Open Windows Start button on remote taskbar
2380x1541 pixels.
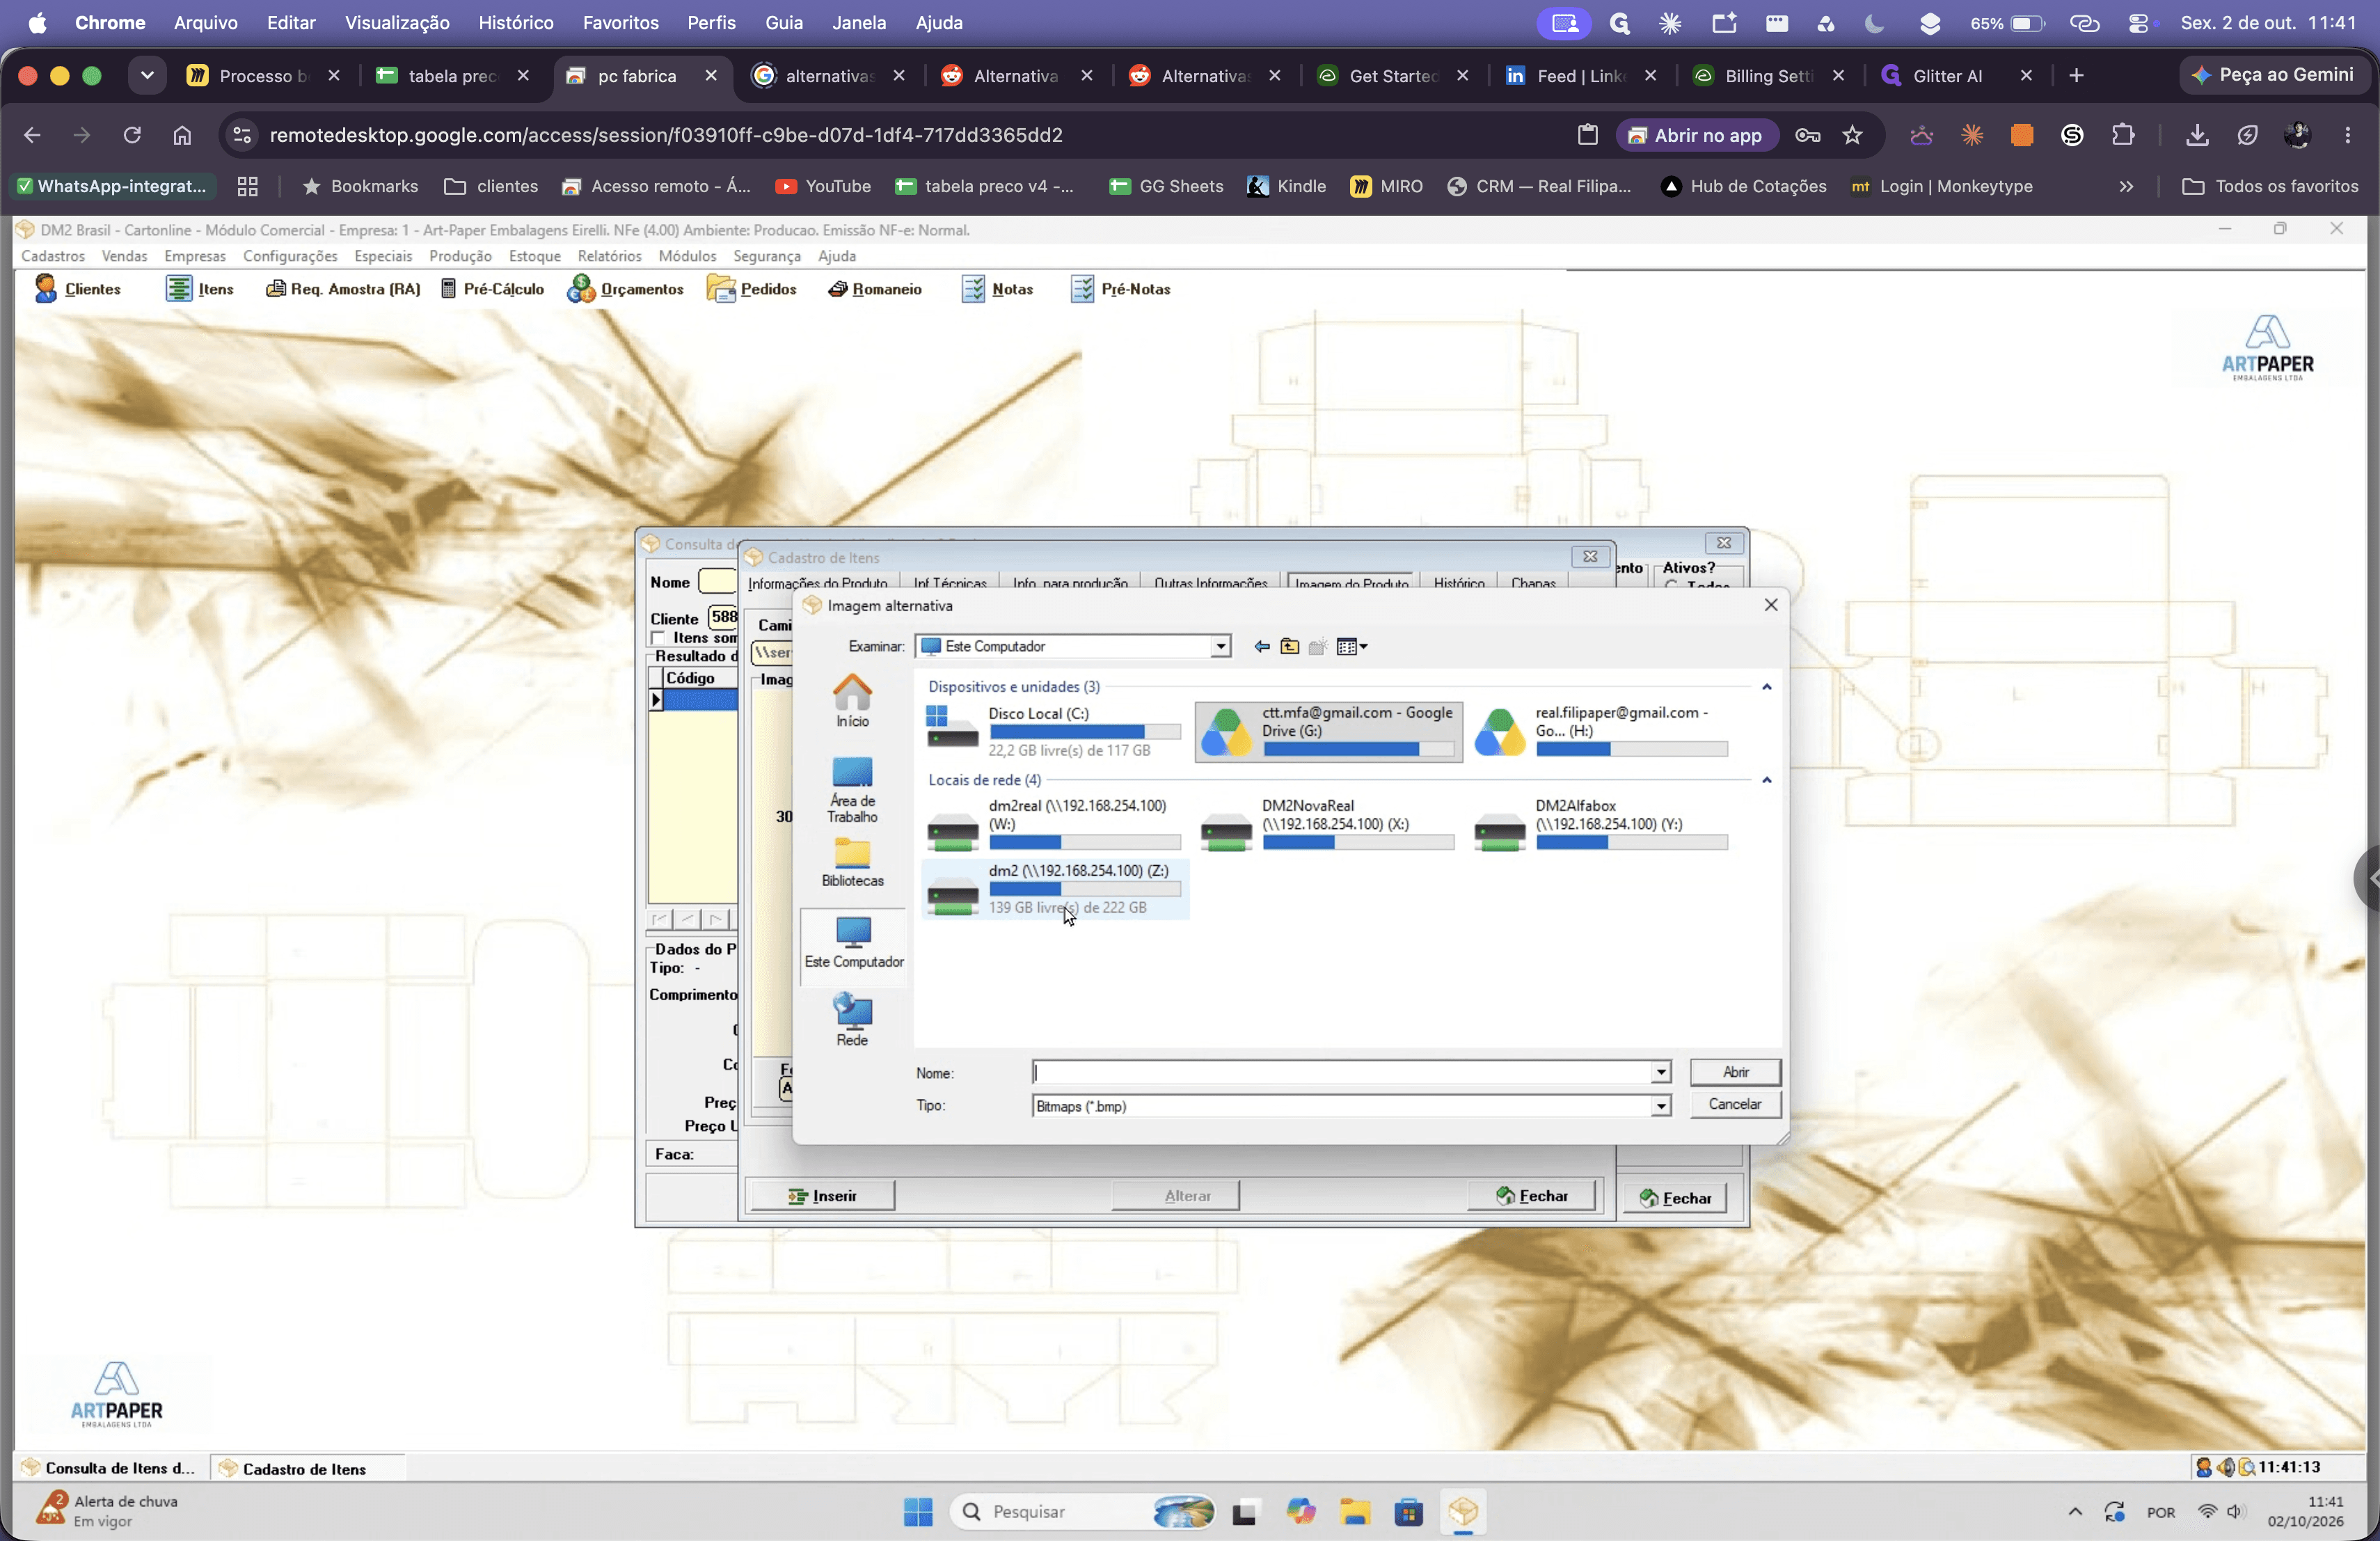(x=917, y=1512)
